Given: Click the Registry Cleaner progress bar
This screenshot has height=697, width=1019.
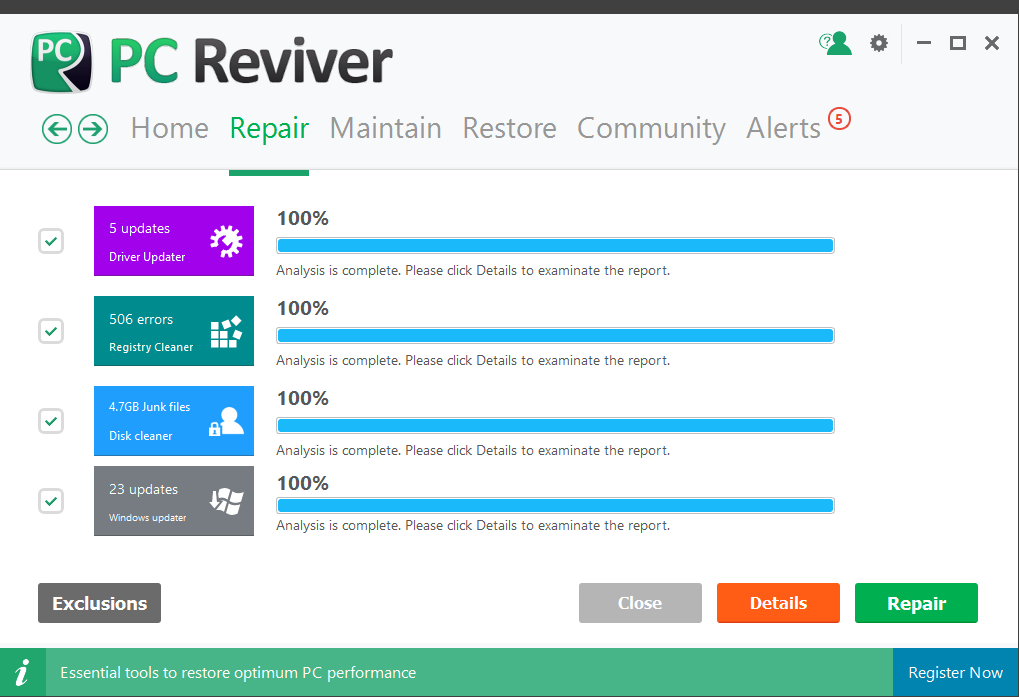Looking at the screenshot, I should (x=555, y=335).
